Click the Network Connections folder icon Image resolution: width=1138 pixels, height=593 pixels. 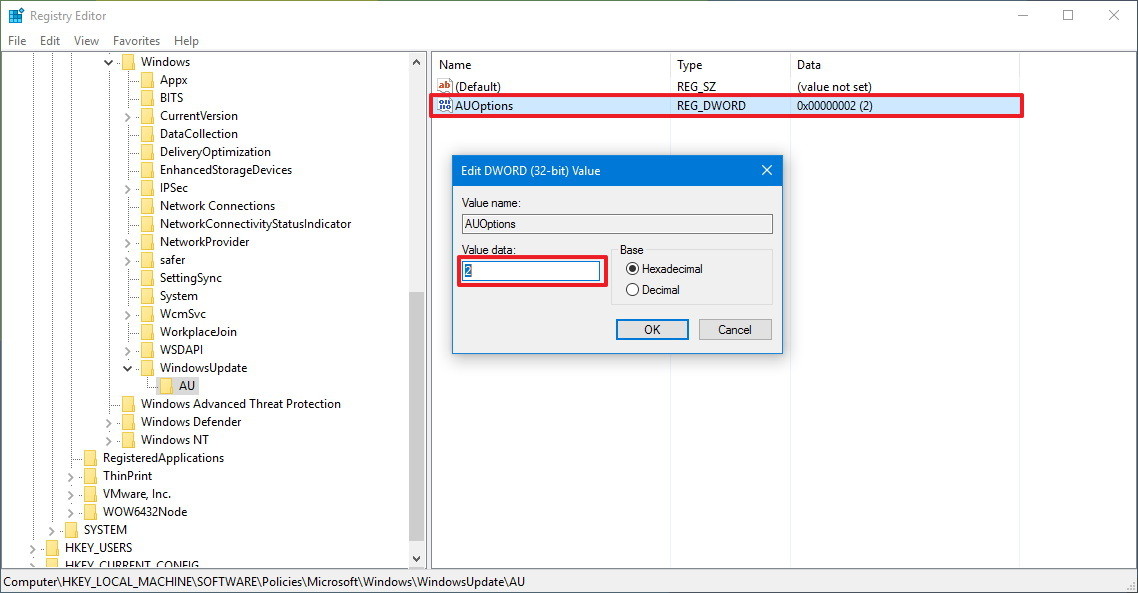point(147,206)
